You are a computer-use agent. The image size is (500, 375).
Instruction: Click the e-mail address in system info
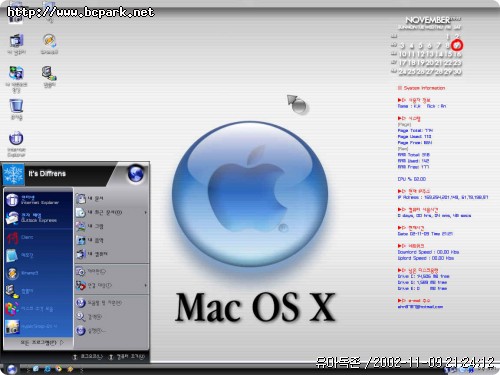click(420, 307)
